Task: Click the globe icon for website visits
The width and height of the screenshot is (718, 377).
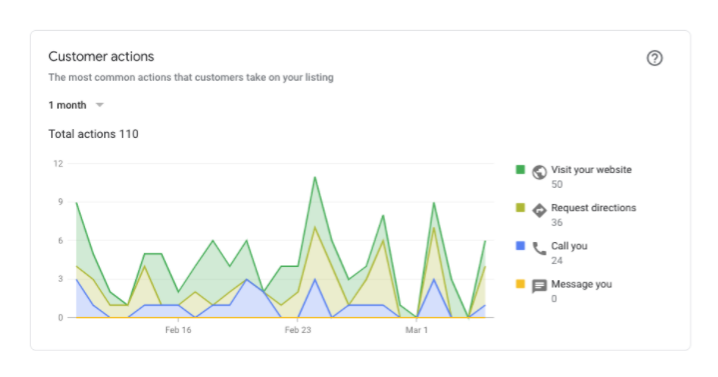Action: pyautogui.click(x=539, y=172)
